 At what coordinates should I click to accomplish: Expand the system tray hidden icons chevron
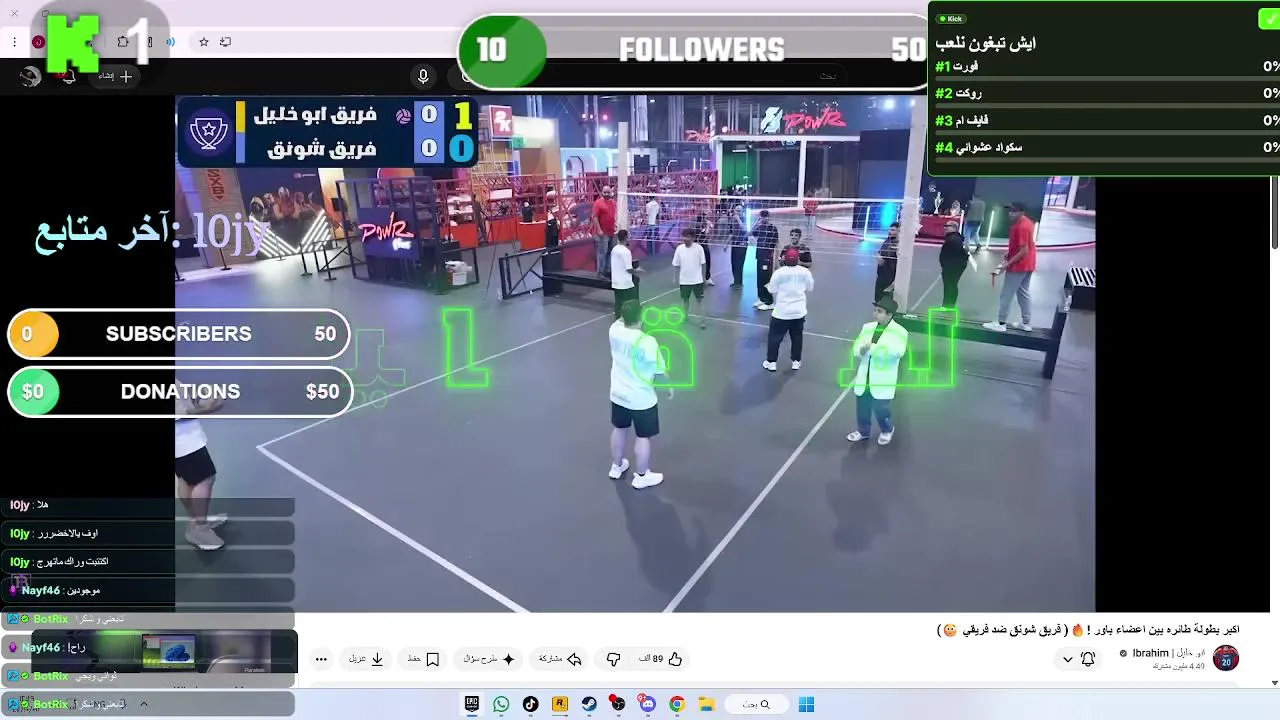[143, 704]
